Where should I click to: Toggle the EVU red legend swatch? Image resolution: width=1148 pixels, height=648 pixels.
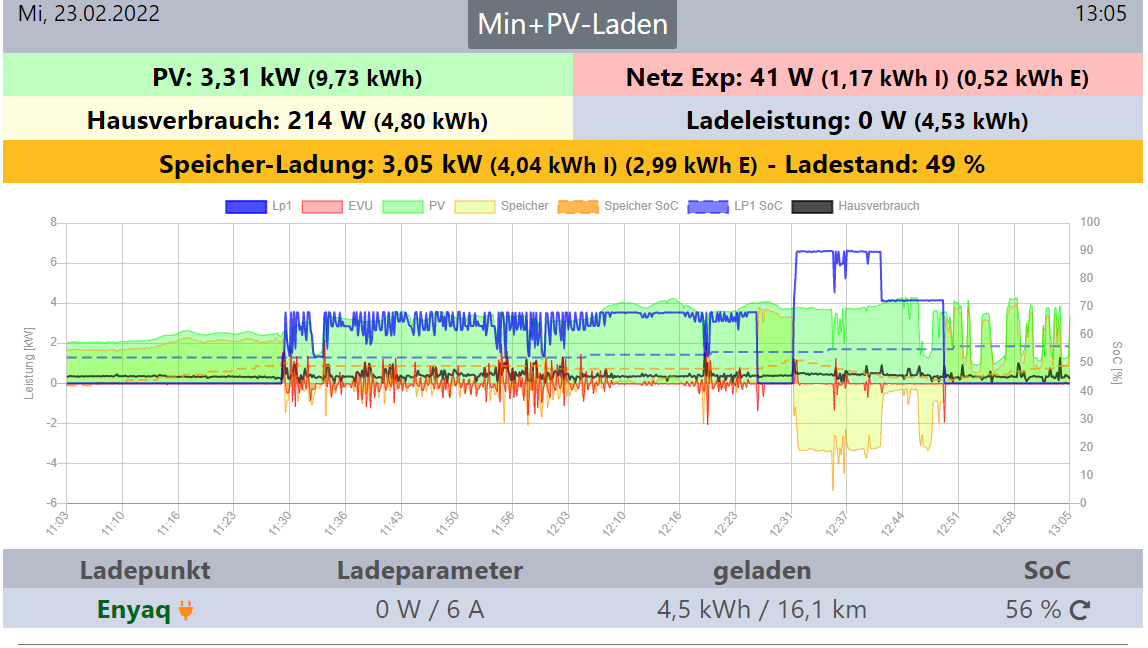point(322,206)
